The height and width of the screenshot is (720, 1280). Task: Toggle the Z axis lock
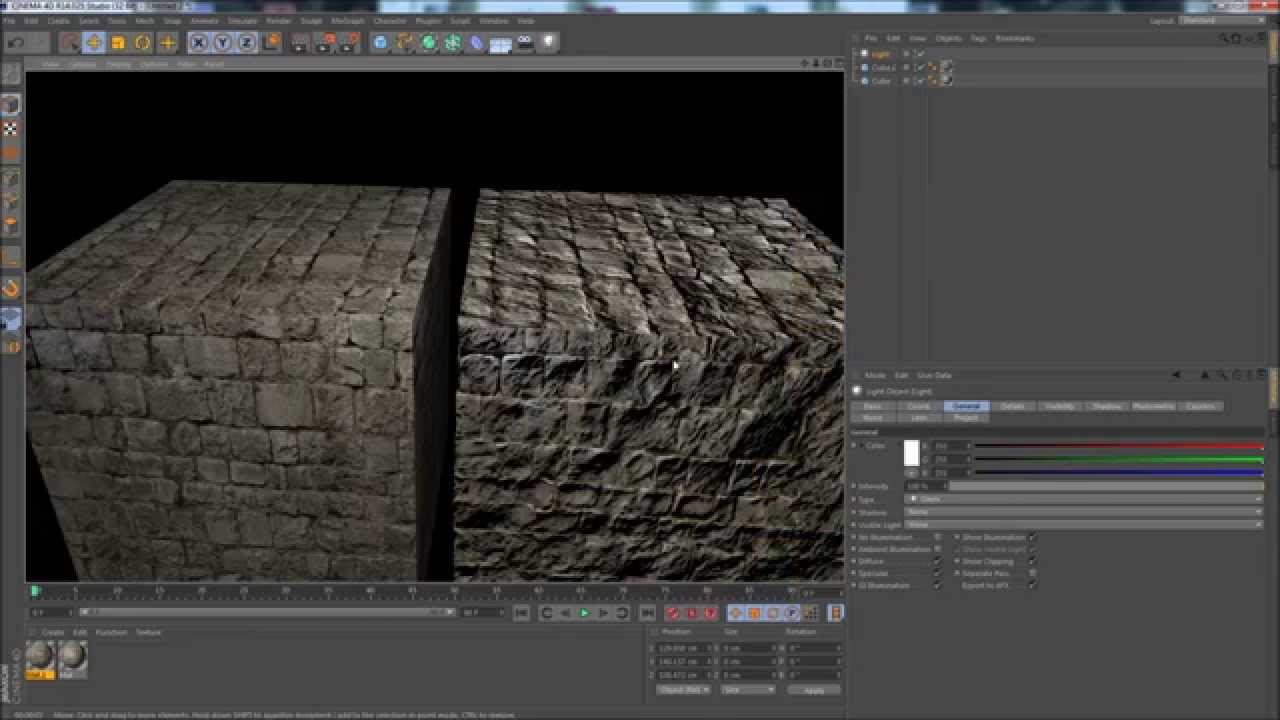point(246,43)
